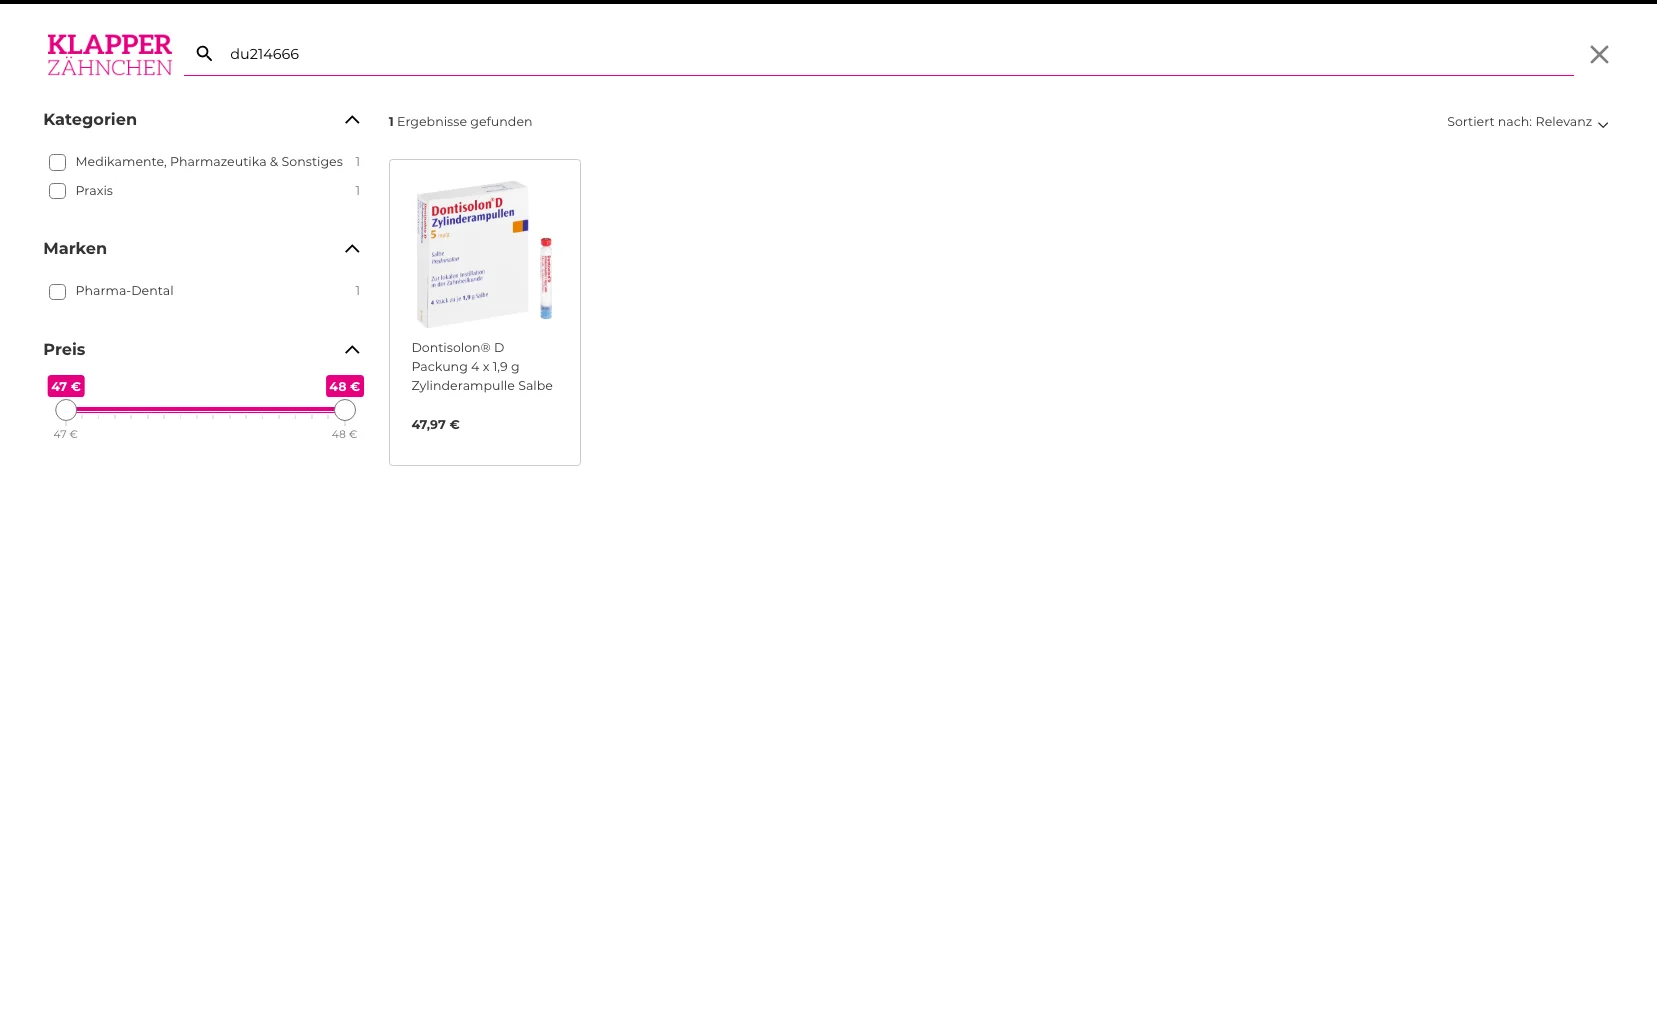
Task: Collapse the Preis filter section
Action: coord(352,350)
